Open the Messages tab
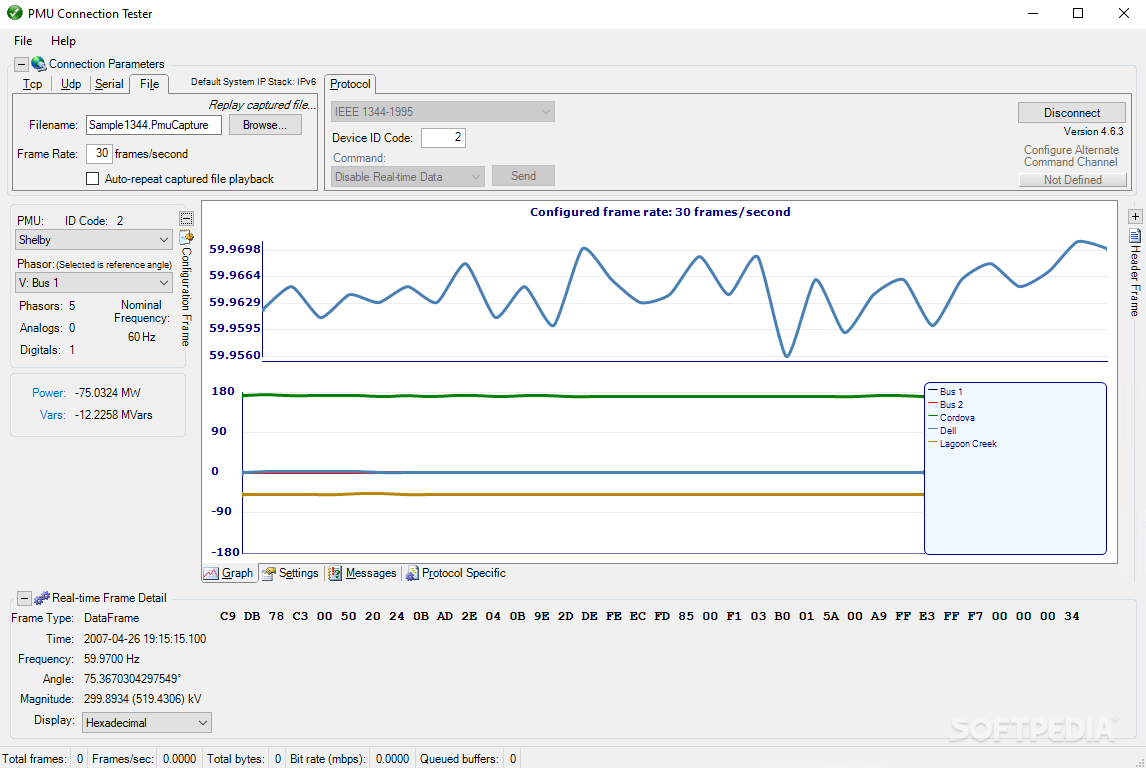The height and width of the screenshot is (768, 1146). click(363, 574)
